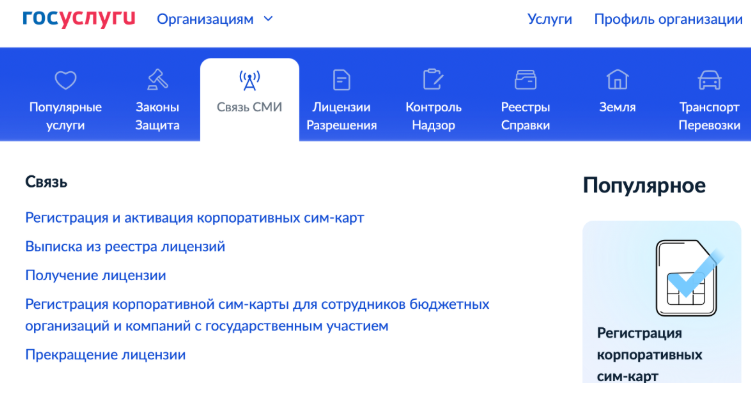
Task: Expand the Организациям dropdown
Action: [x=205, y=19]
